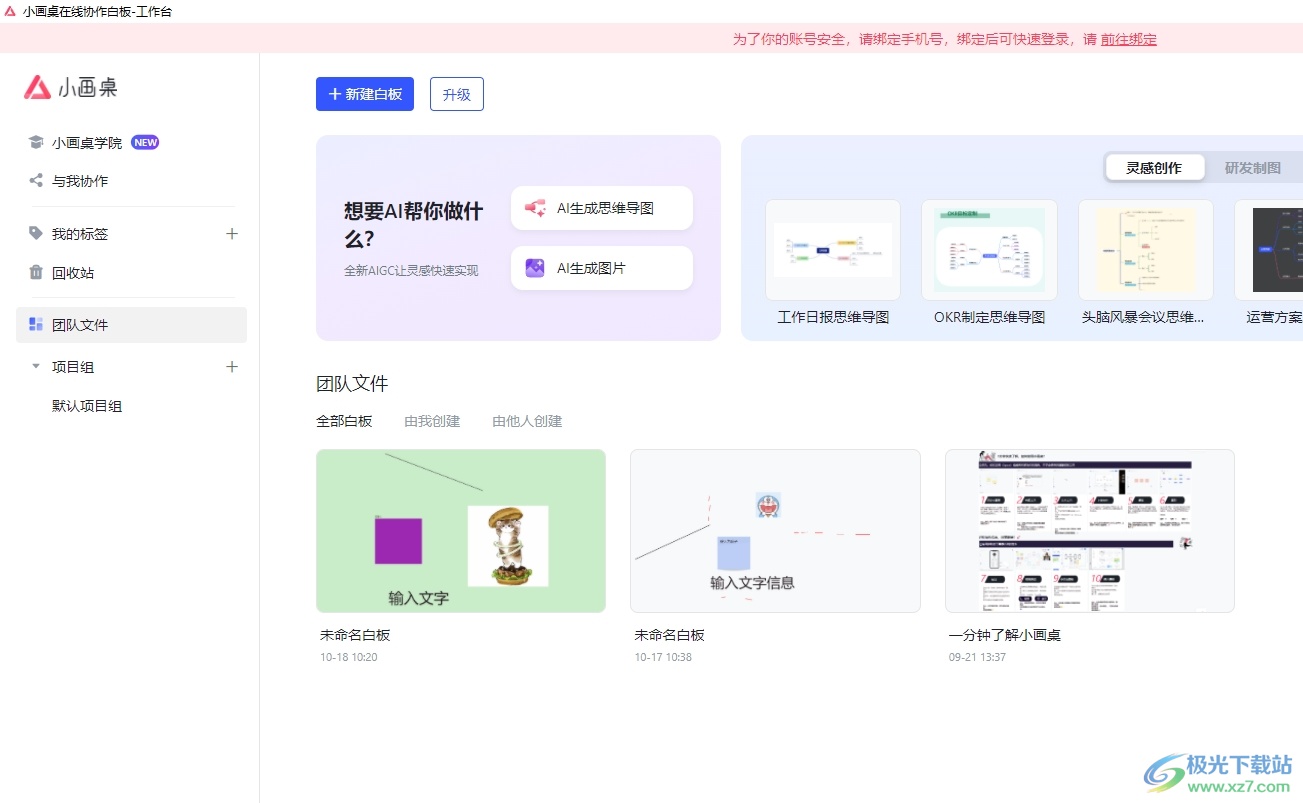
Task: Open the 前往绑定 link in the banner
Action: tap(1129, 39)
